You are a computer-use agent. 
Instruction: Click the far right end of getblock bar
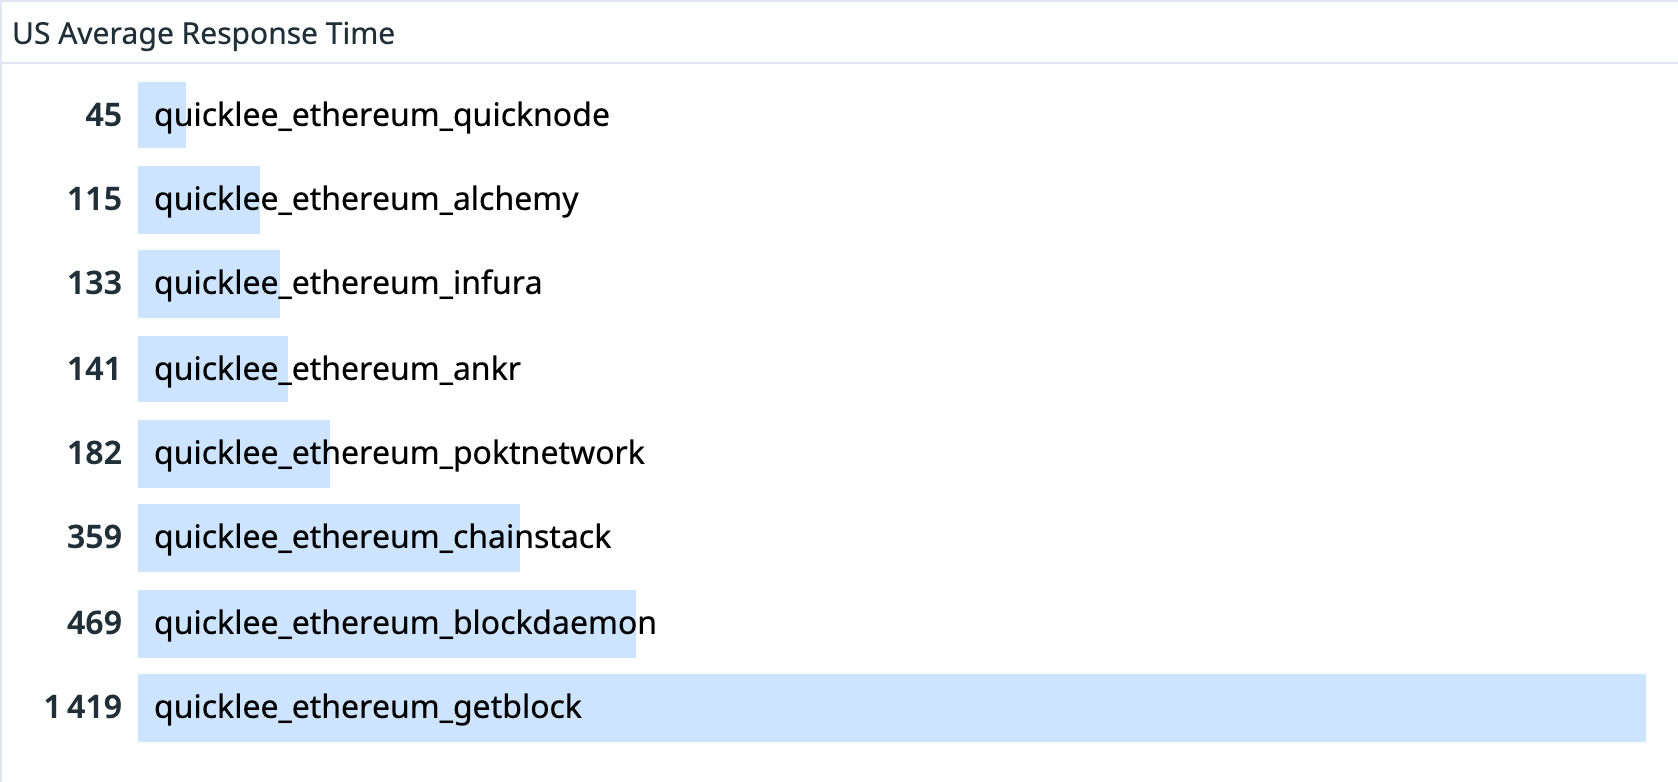tap(1638, 708)
